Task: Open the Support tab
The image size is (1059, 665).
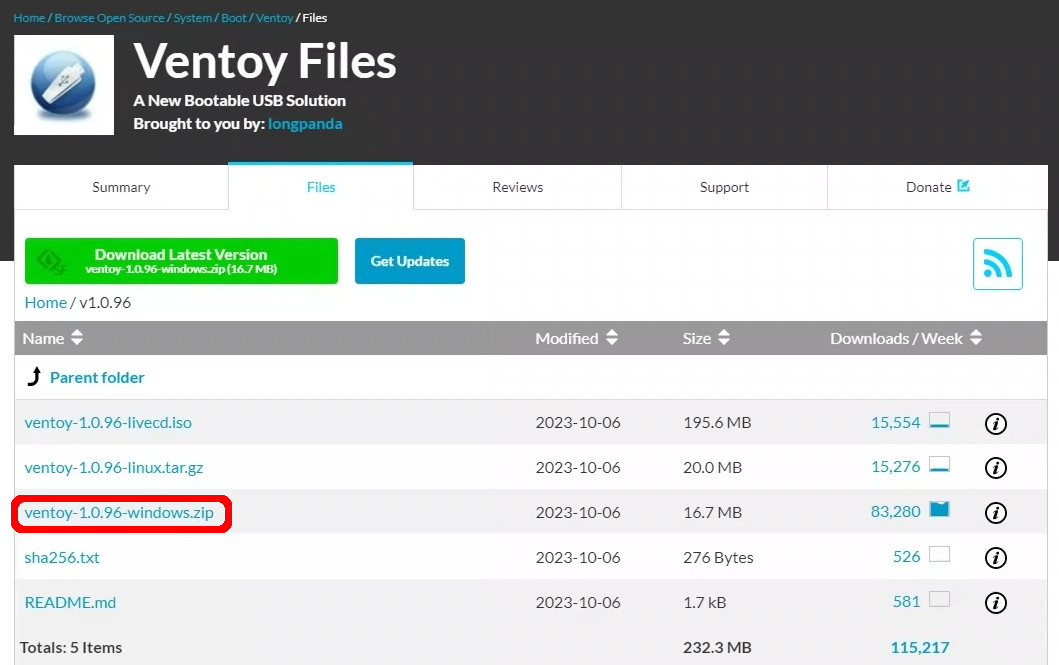Action: point(724,186)
